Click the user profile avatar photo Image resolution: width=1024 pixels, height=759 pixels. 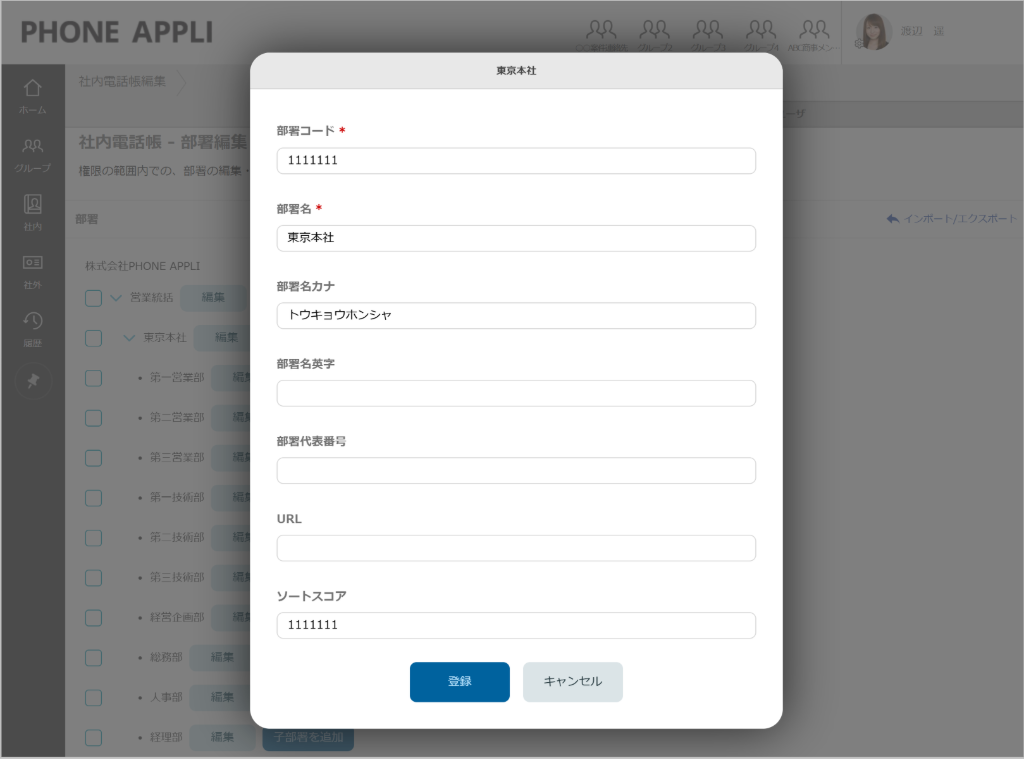(x=873, y=32)
